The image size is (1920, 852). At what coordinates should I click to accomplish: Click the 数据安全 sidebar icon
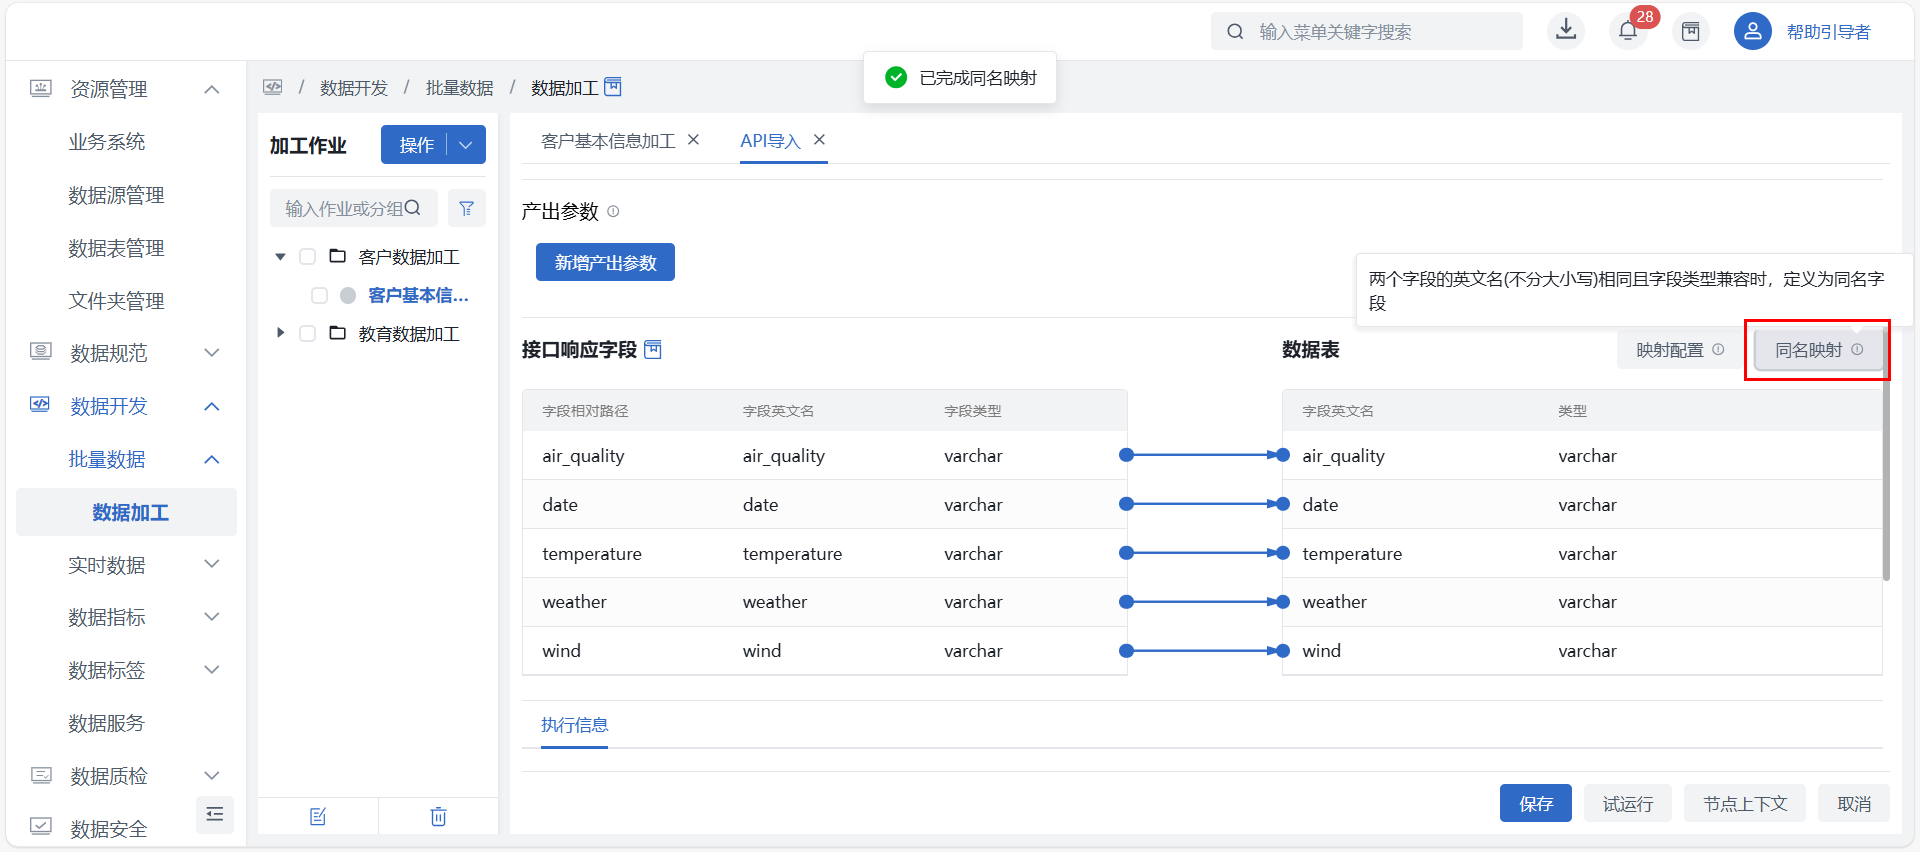pos(40,826)
